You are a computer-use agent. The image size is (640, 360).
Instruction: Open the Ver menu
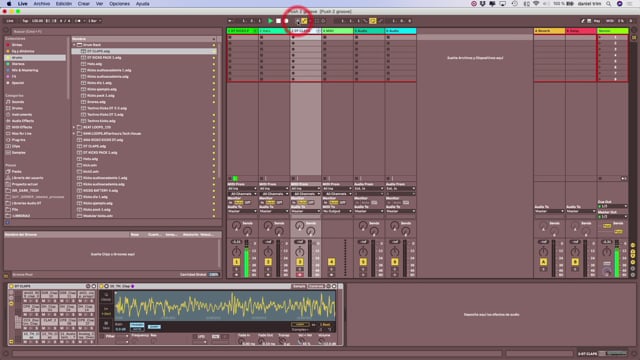pyautogui.click(x=99, y=4)
